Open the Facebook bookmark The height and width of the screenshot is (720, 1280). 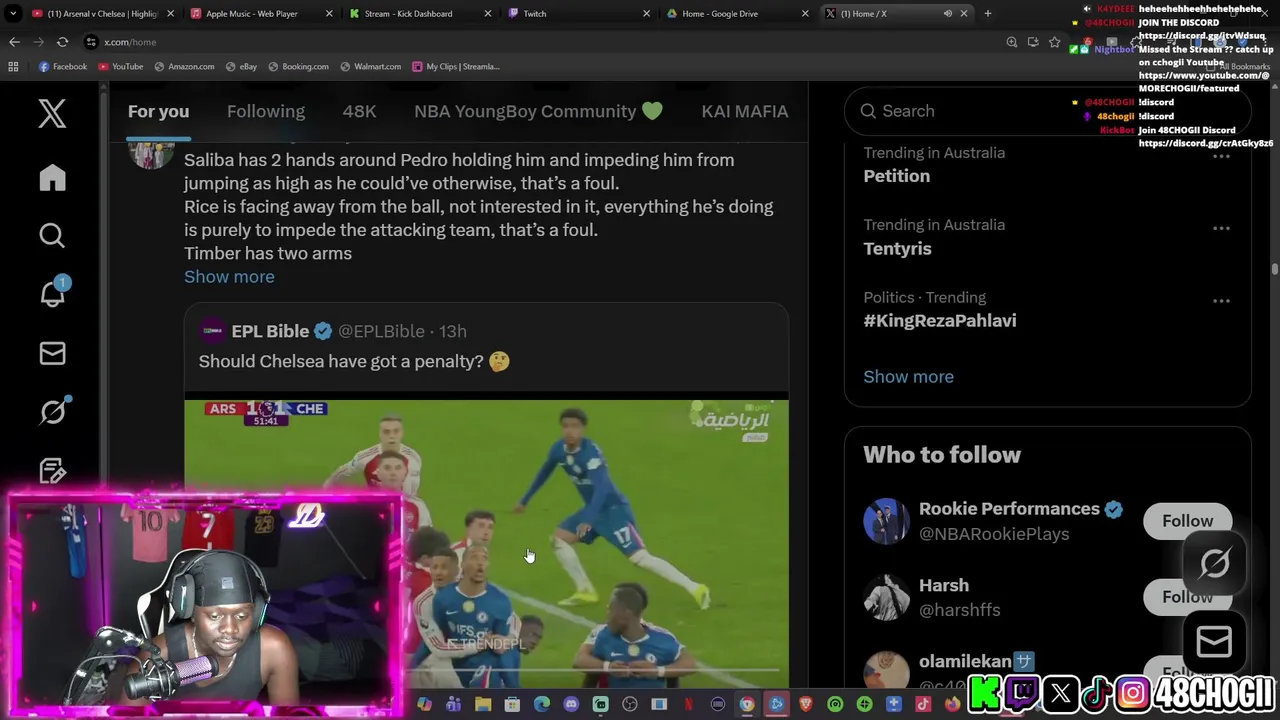tap(62, 66)
